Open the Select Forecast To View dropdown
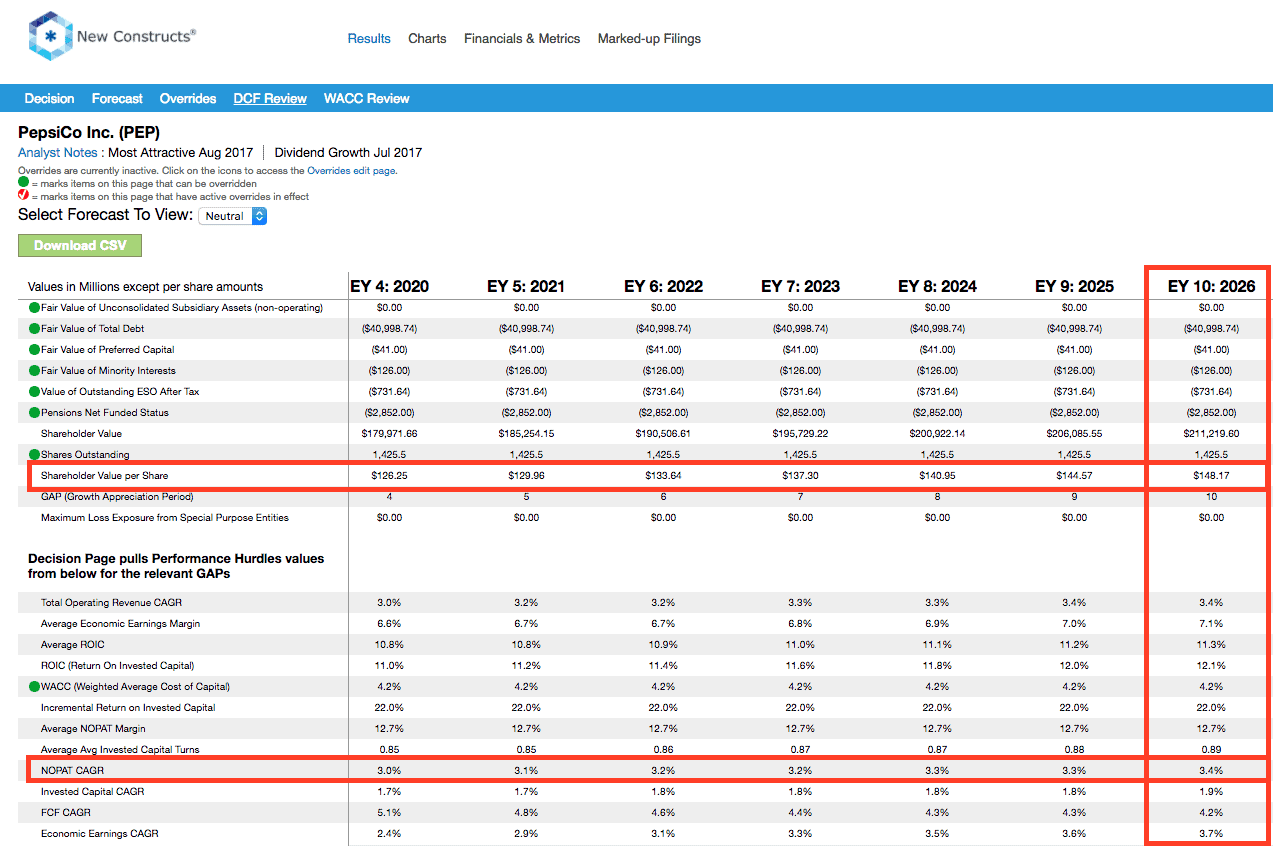 point(233,216)
